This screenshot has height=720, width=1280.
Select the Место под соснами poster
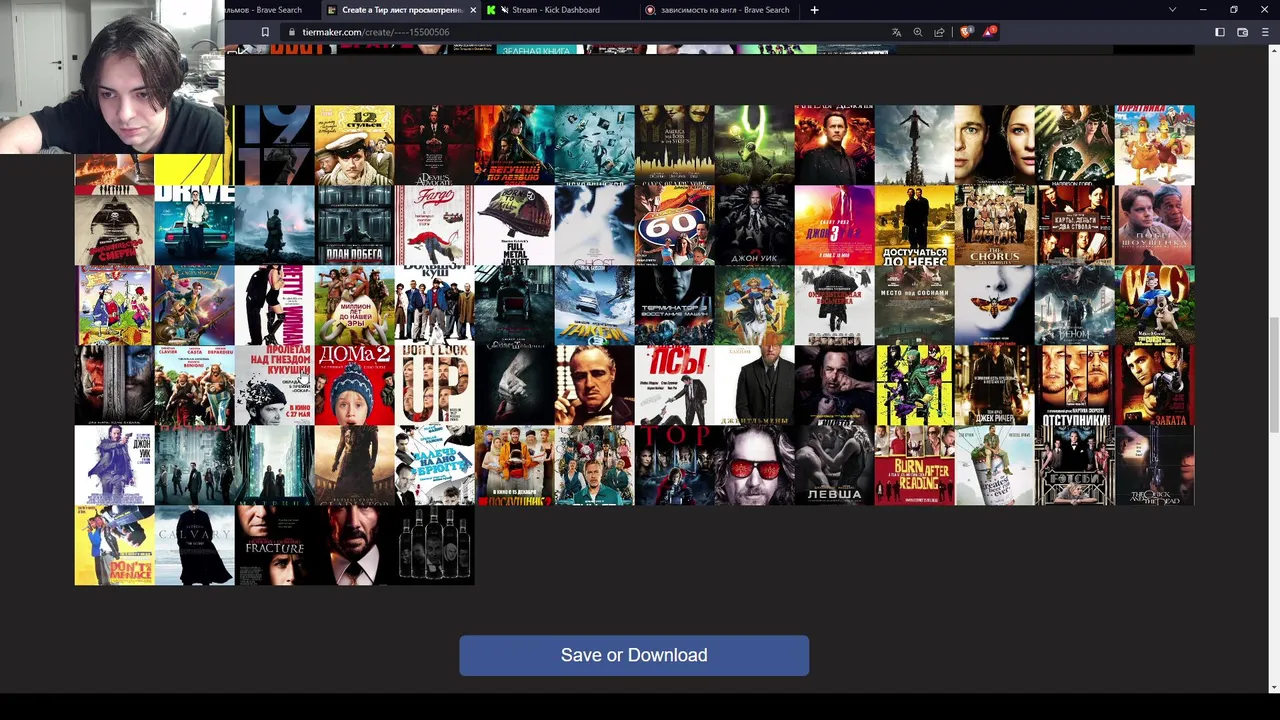point(914,305)
